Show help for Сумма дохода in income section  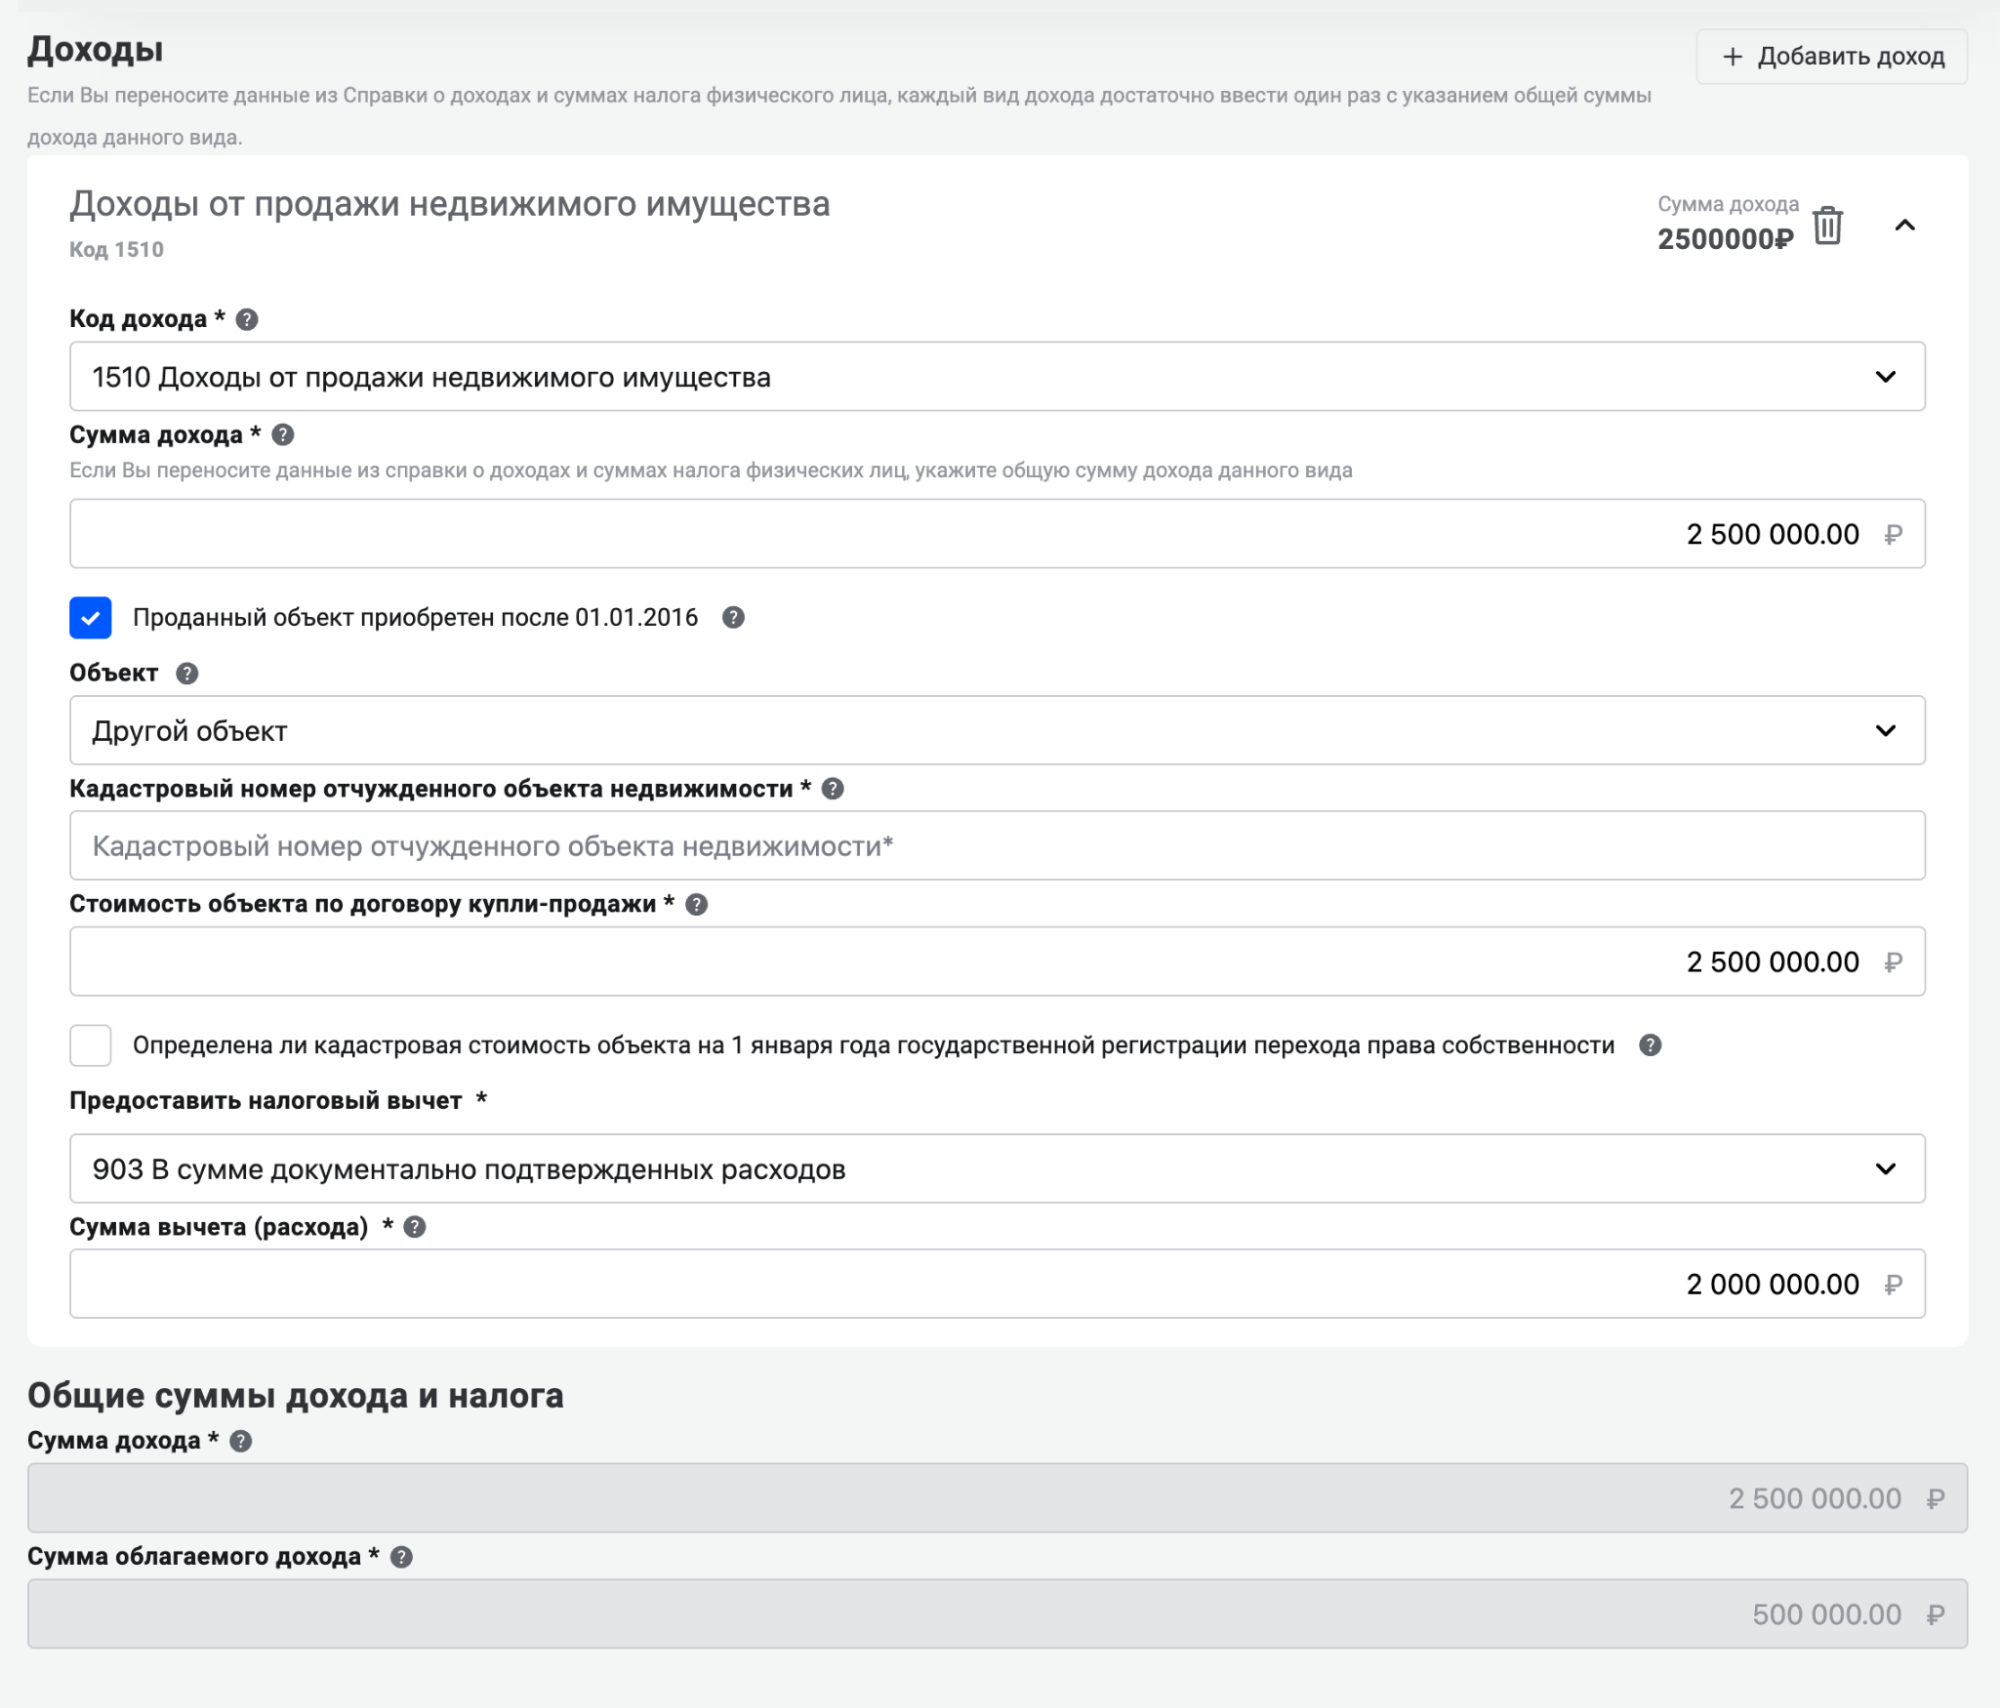(x=283, y=434)
